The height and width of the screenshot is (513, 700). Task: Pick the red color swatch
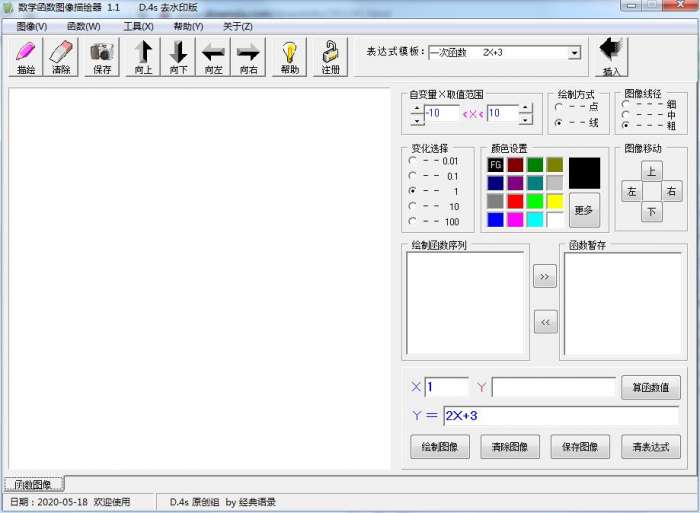tap(515, 201)
